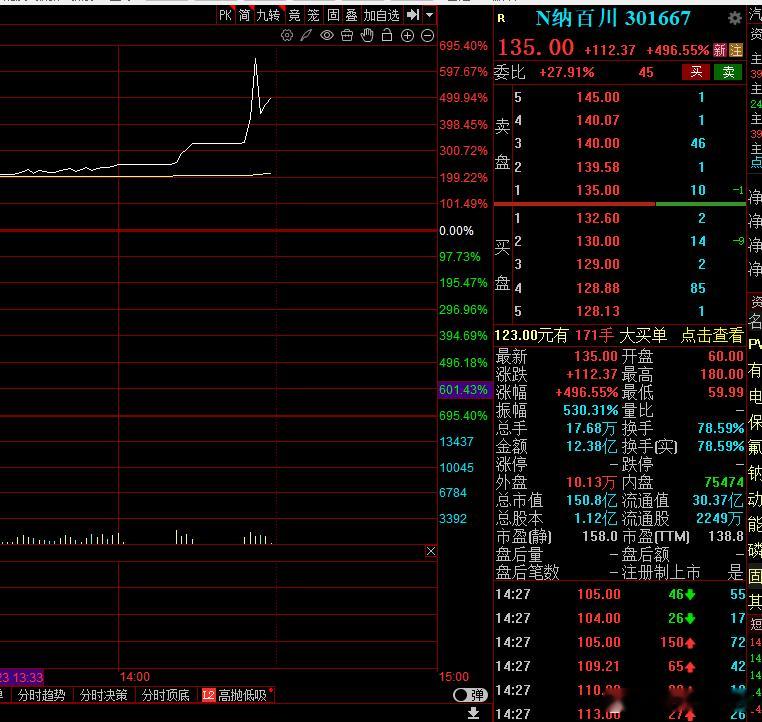Zoom in with the plus circle icon
The height and width of the screenshot is (722, 762).
pos(407,35)
